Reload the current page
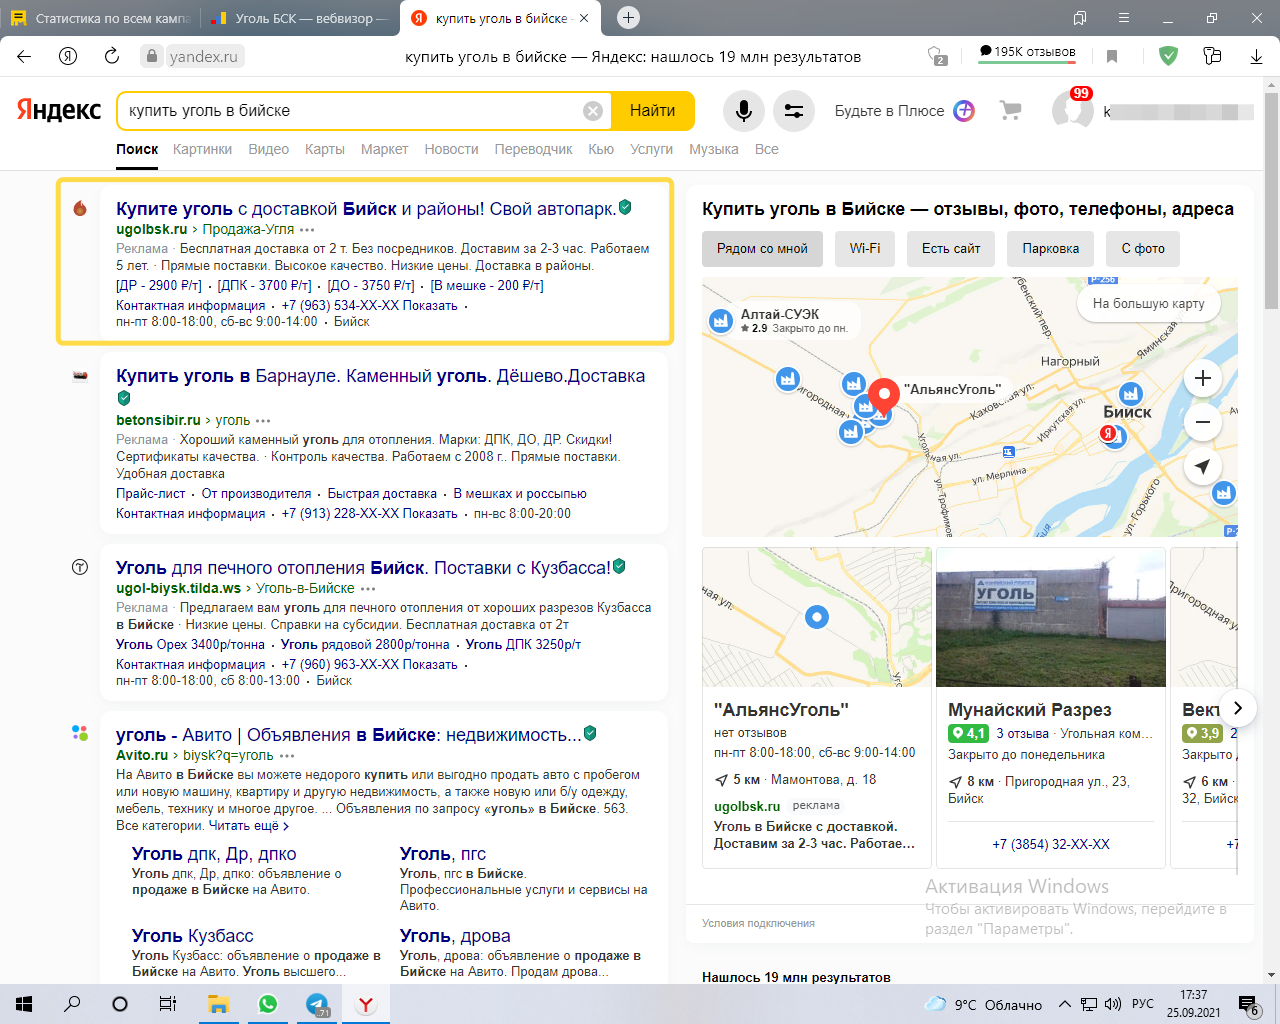1280x1024 pixels. coord(112,56)
